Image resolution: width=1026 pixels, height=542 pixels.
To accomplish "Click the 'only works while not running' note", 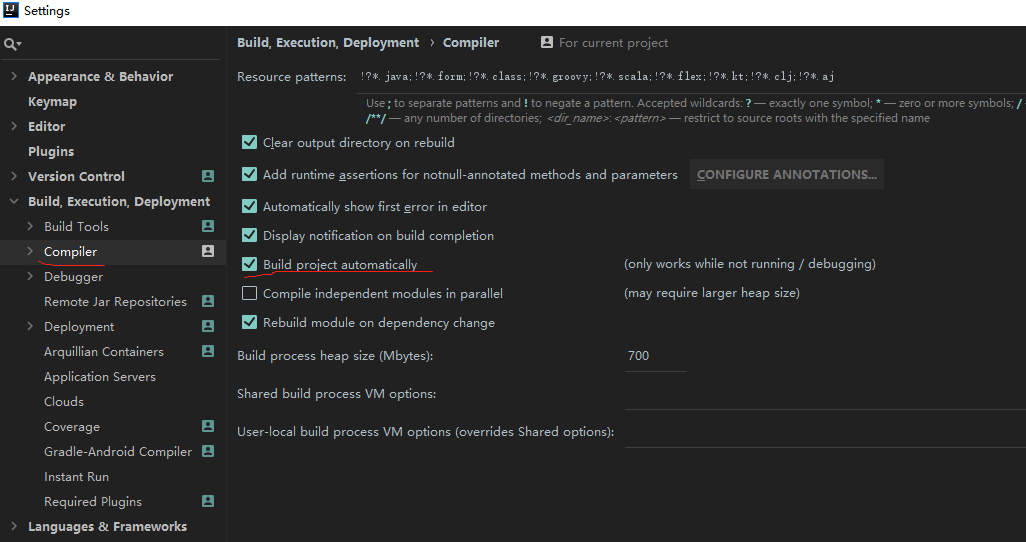I will coord(750,264).
